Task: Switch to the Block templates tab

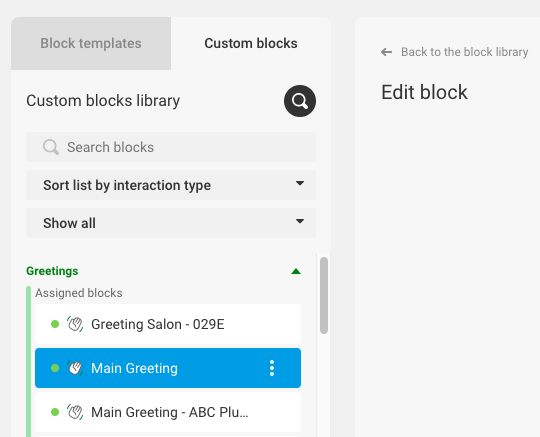Action: pos(91,43)
